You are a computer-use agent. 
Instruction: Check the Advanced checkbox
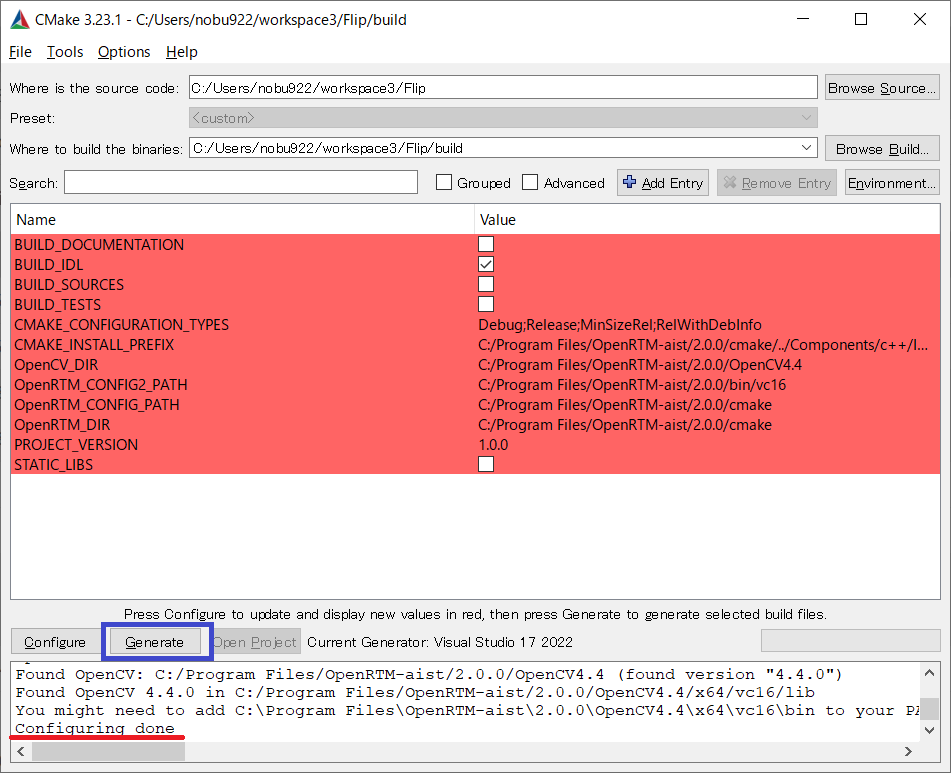pyautogui.click(x=530, y=182)
